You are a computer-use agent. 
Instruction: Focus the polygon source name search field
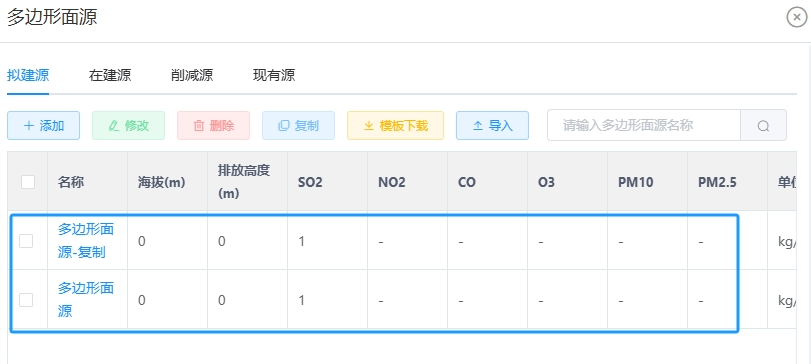click(x=644, y=125)
